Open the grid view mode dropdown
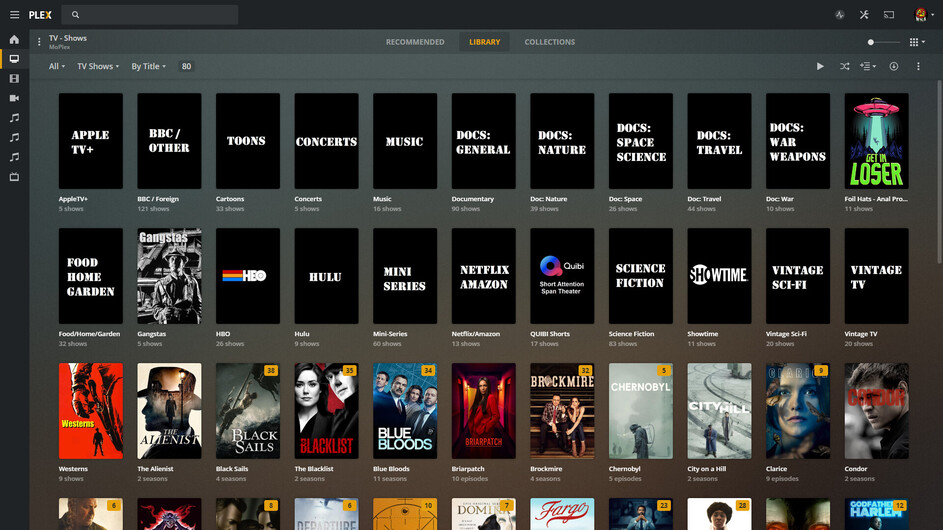The width and height of the screenshot is (943, 530). click(917, 42)
